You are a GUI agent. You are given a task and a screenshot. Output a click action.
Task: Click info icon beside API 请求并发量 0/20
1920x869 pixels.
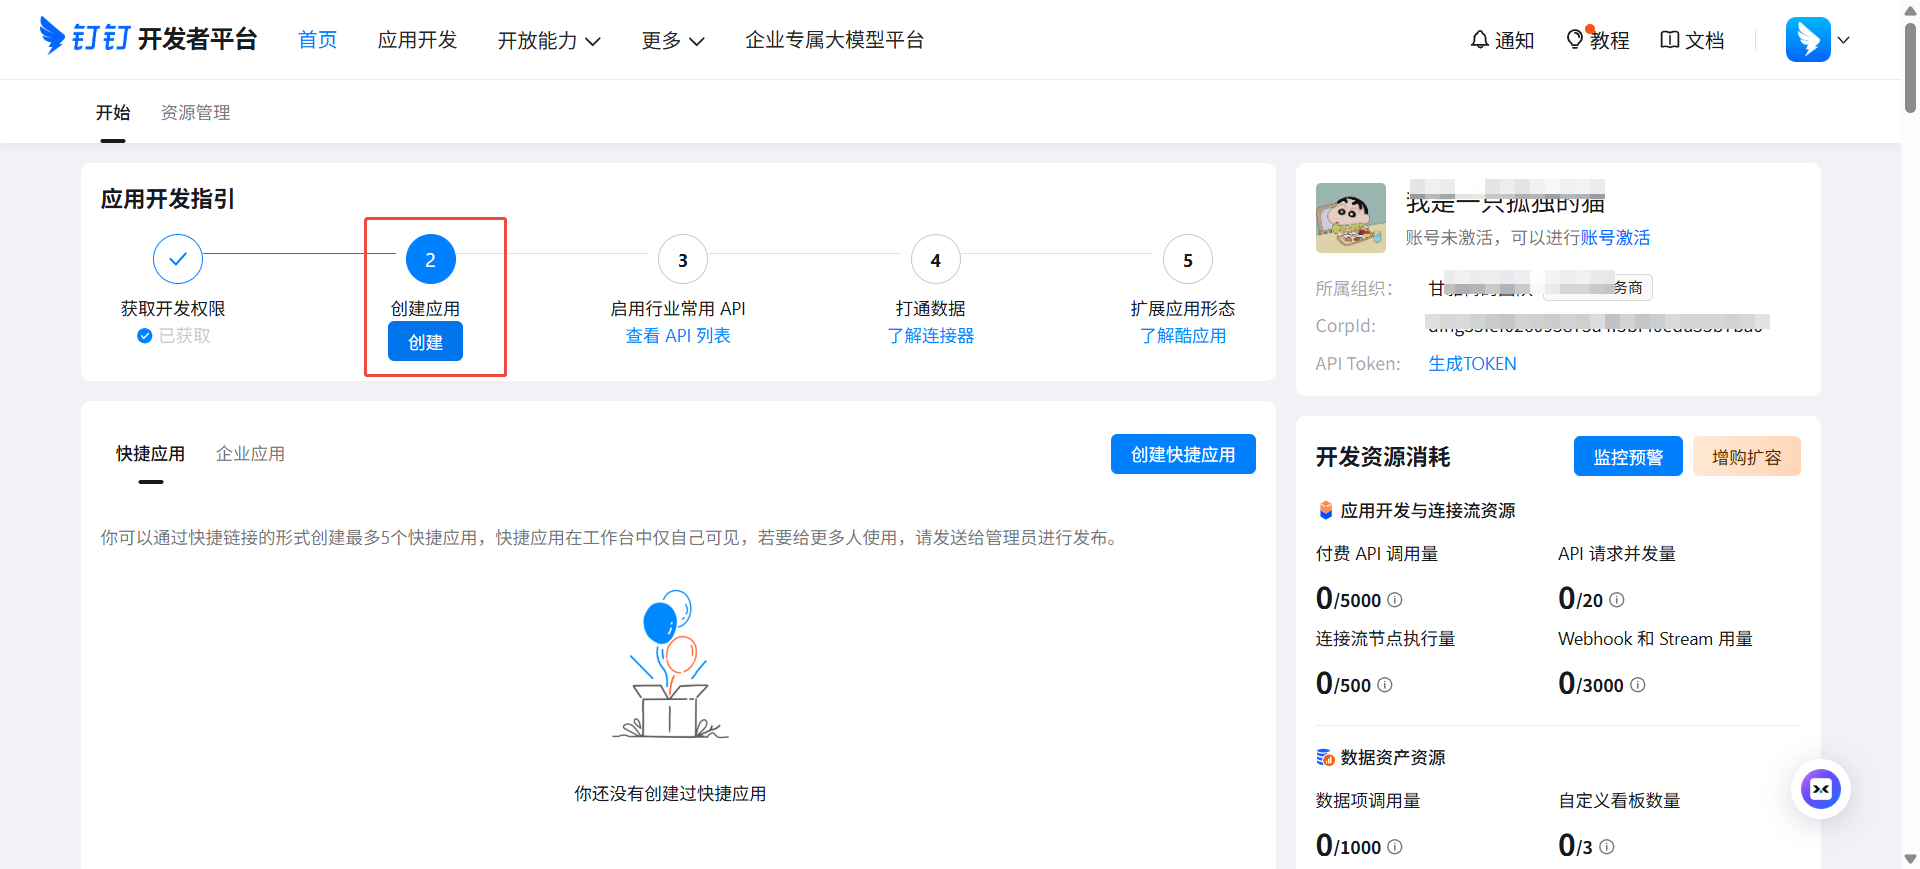[x=1617, y=600]
